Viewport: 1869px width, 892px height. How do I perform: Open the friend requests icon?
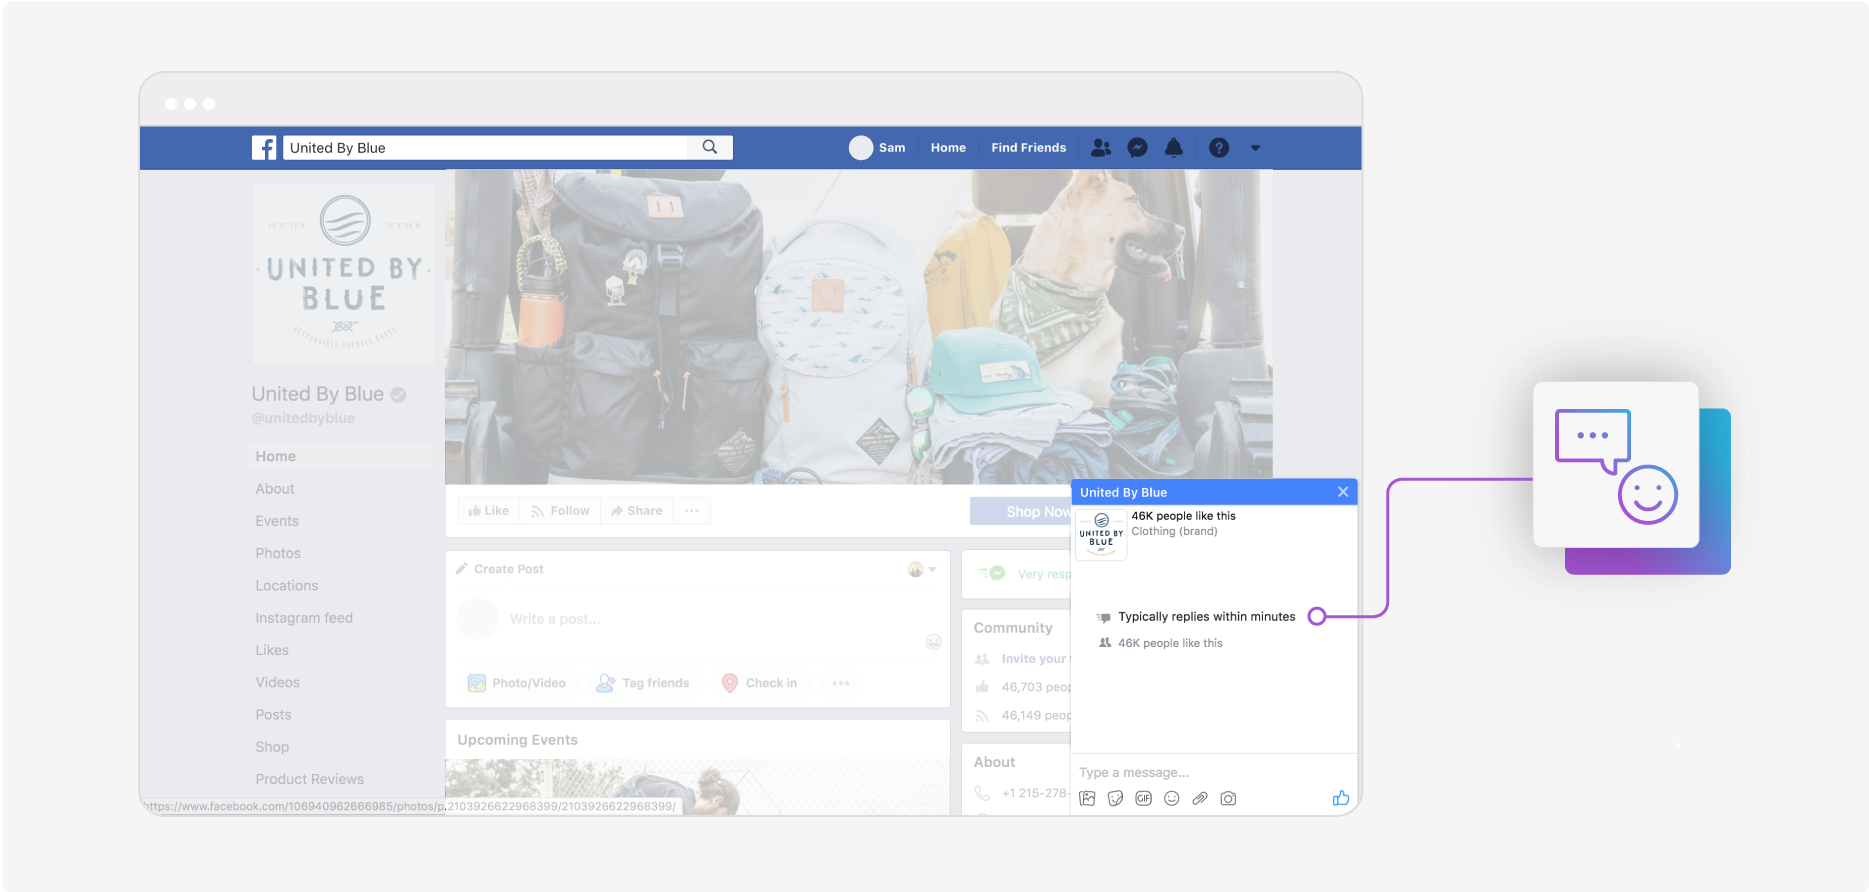click(1101, 148)
